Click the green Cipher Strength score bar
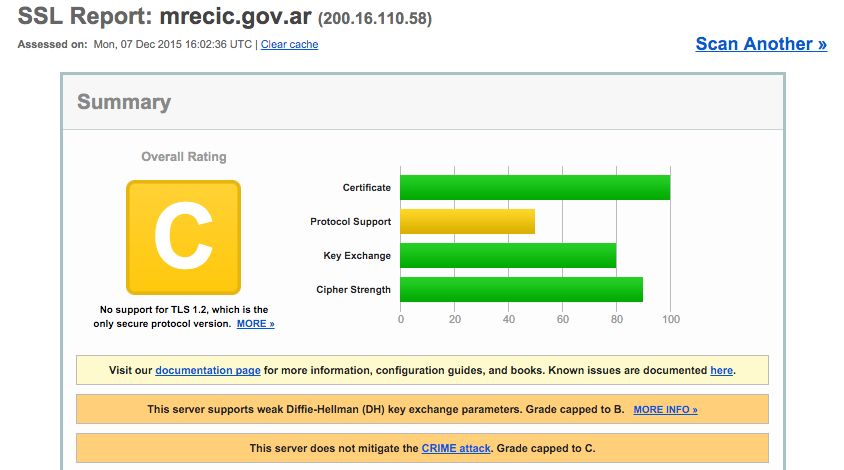844x470 pixels. coord(522,289)
